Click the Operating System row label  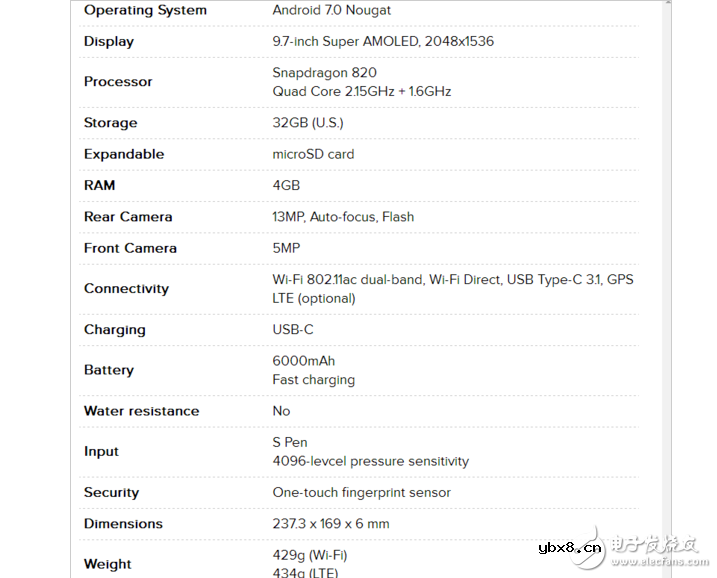tap(145, 10)
